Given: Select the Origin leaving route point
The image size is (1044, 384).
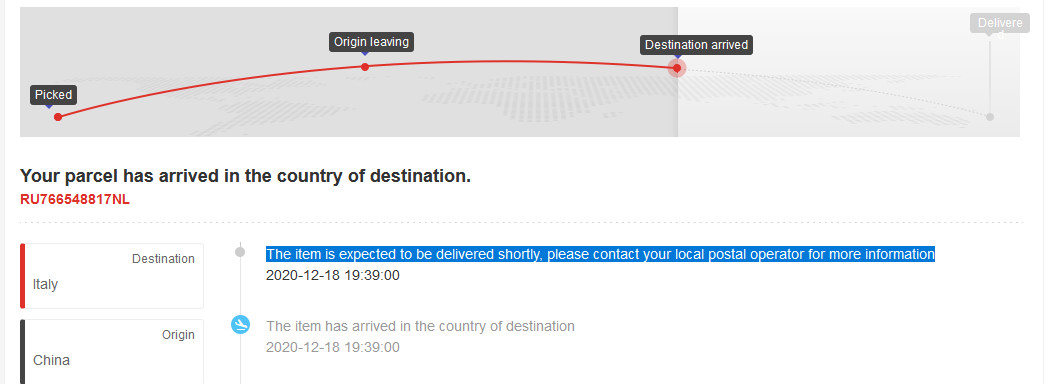Looking at the screenshot, I should pyautogui.click(x=365, y=67).
